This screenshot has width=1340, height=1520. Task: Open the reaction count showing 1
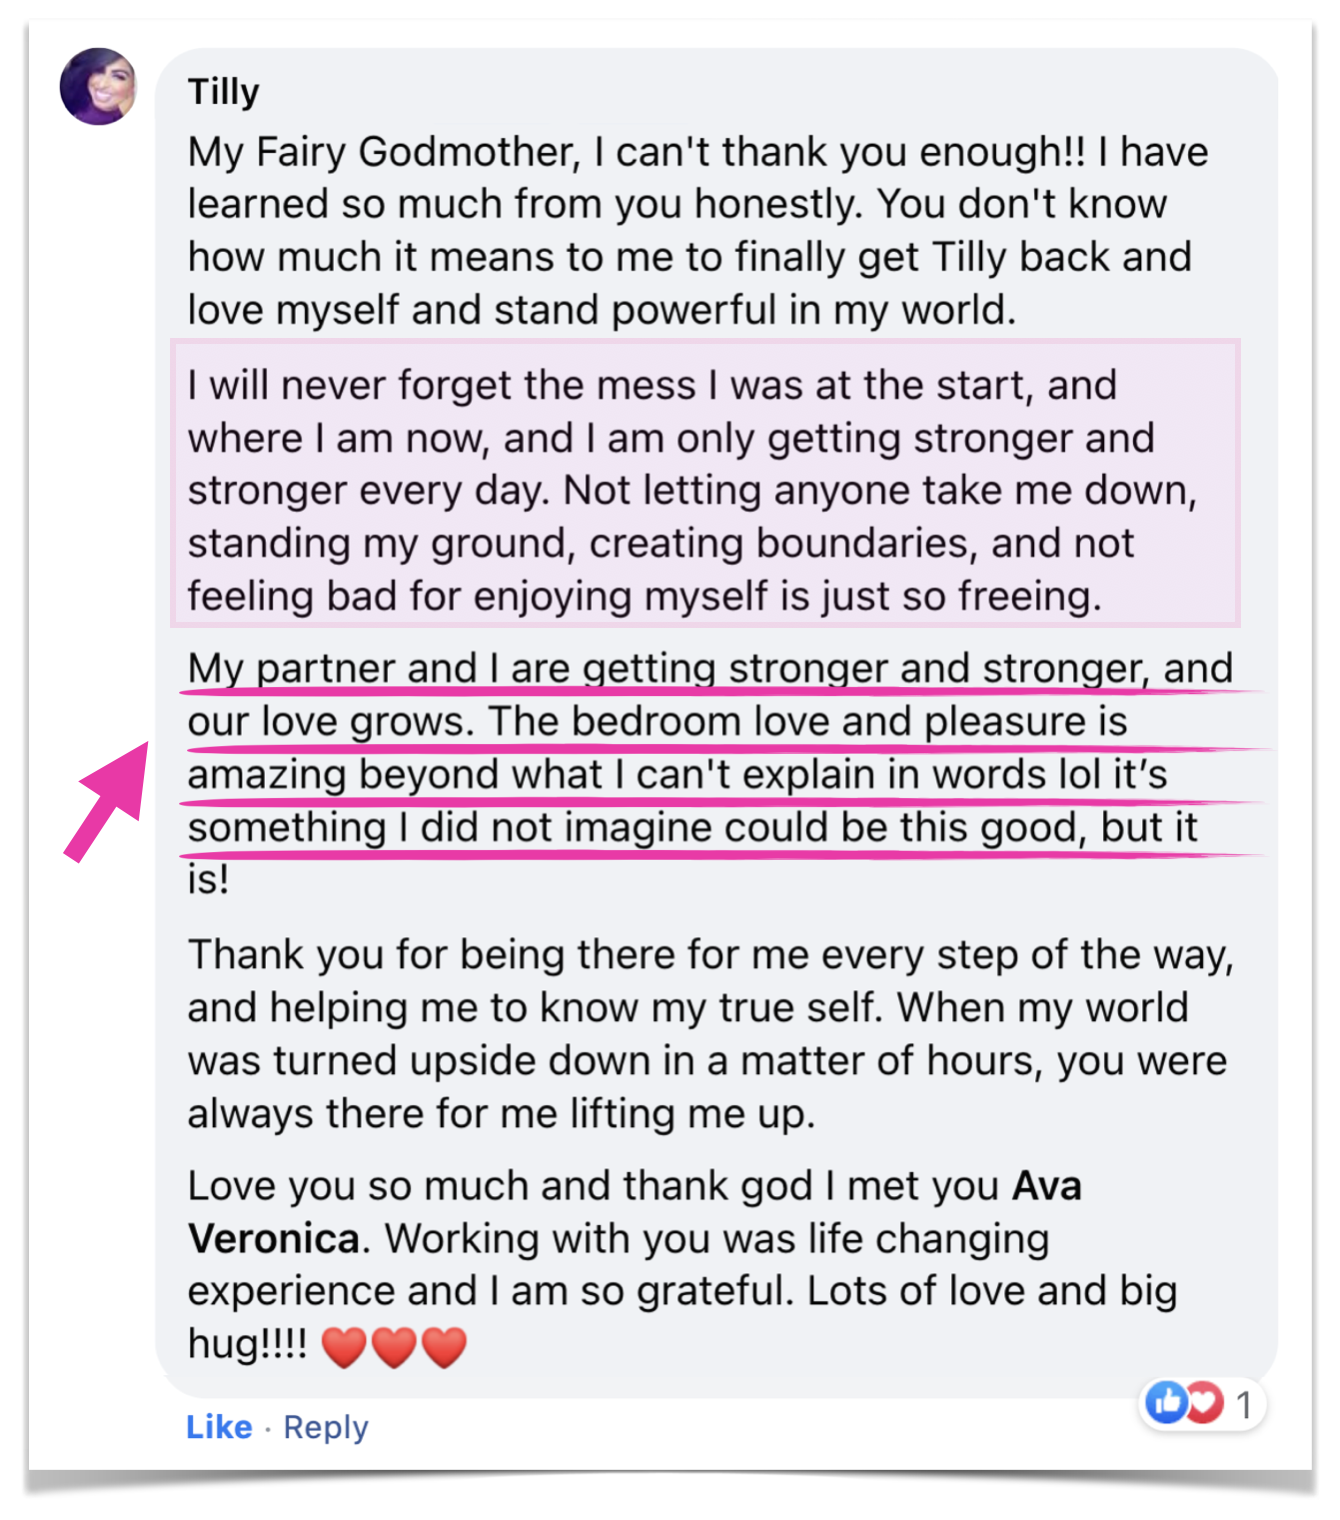tap(1244, 1404)
